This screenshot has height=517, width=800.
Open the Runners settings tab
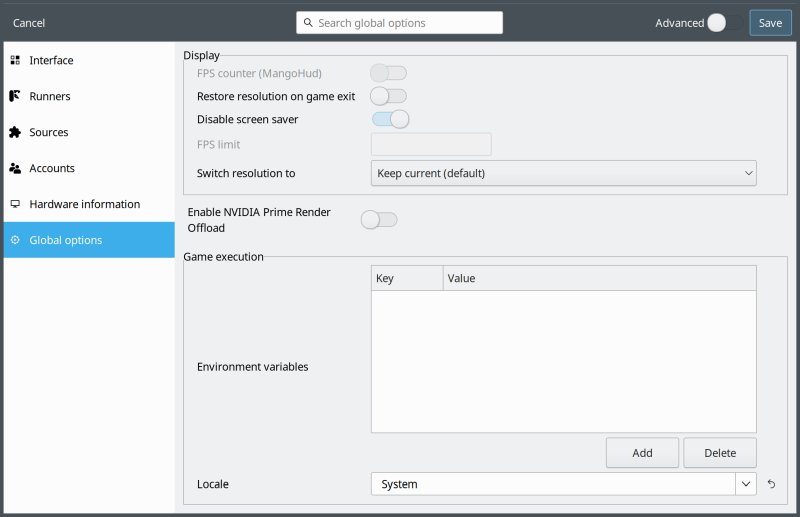(x=50, y=97)
